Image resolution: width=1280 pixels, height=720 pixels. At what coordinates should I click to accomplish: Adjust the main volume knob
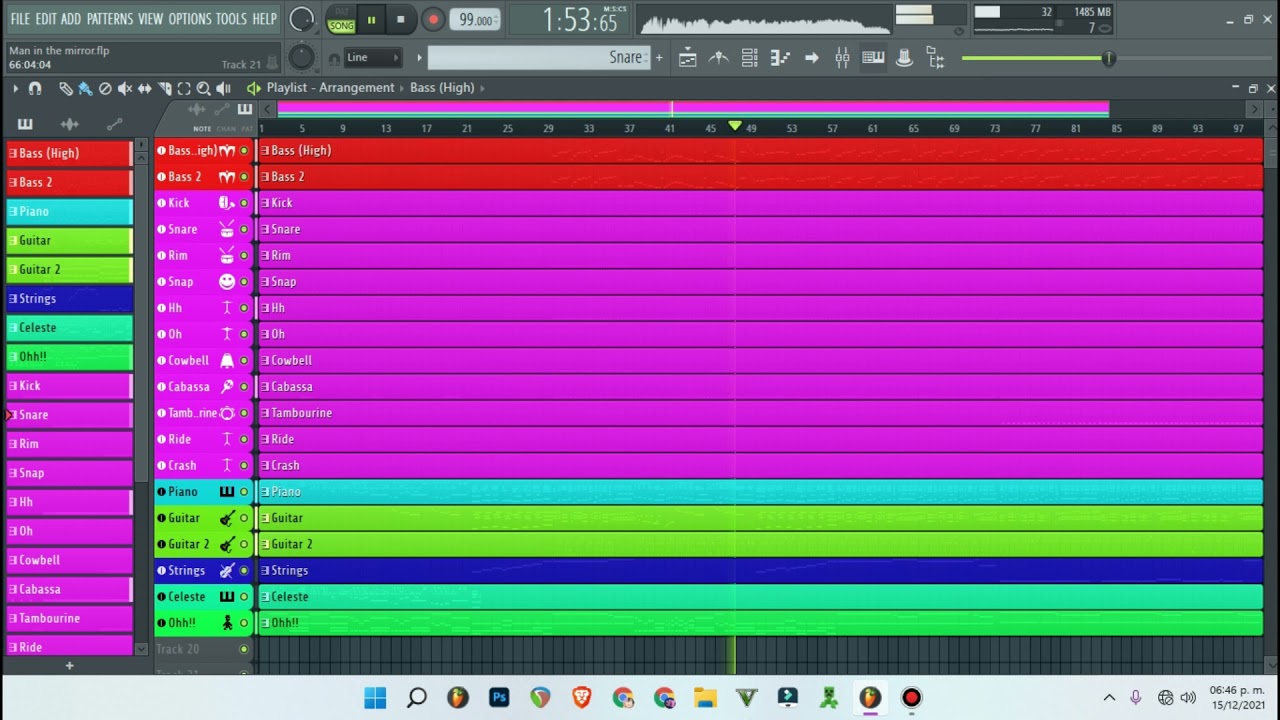[301, 19]
